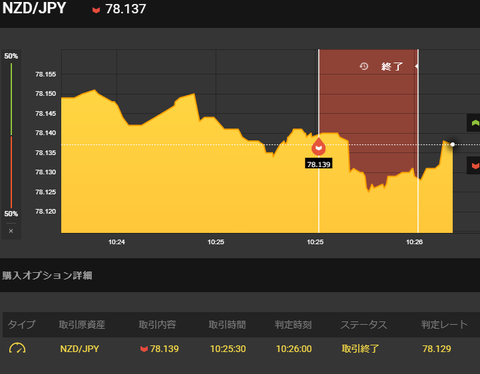Screen dimensions: 480x374
Task: Click the 判定レート column header
Action: [444, 324]
